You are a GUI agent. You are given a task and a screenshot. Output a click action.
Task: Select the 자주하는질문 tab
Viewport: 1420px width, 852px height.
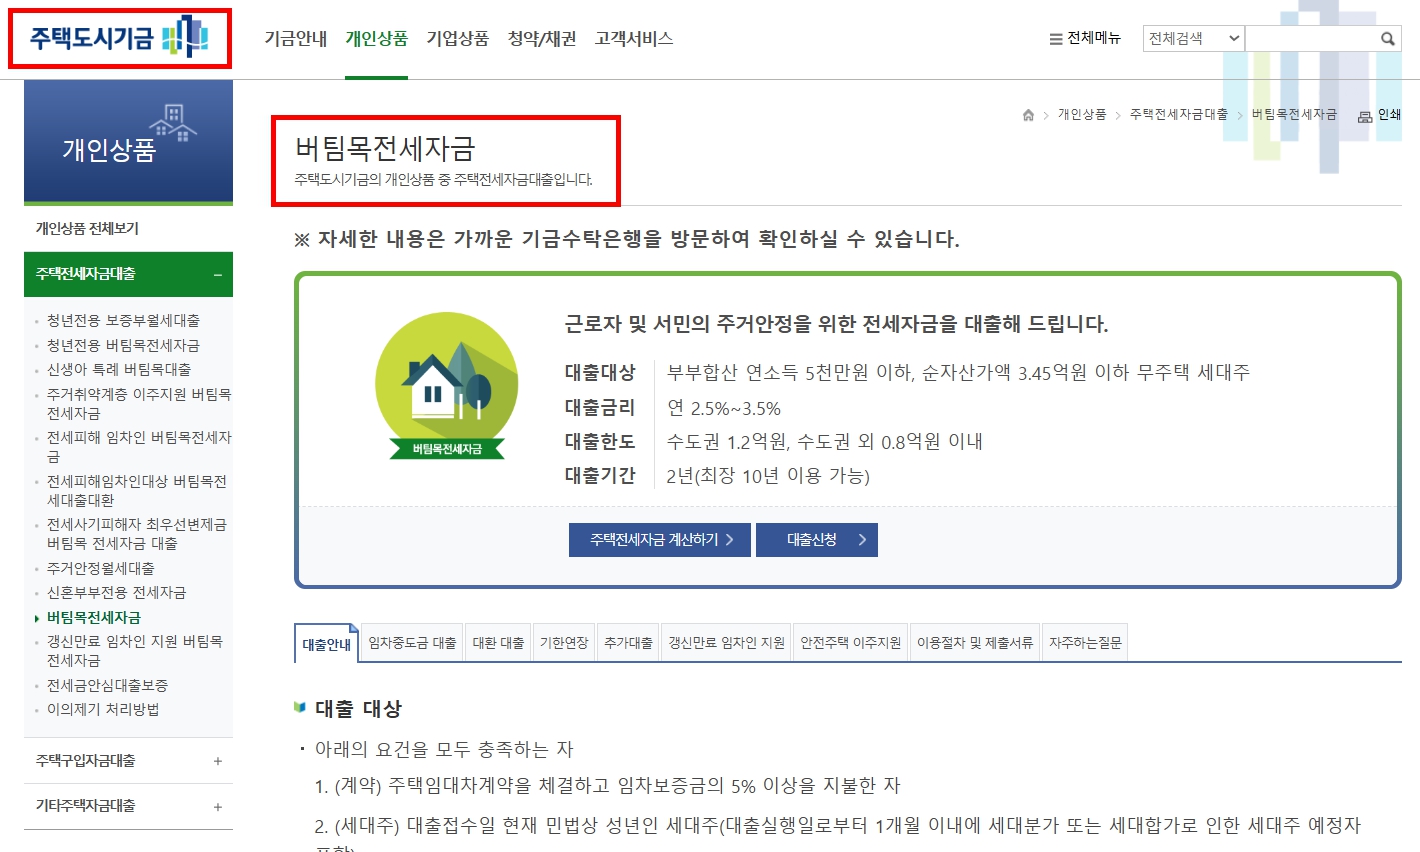[x=1085, y=643]
